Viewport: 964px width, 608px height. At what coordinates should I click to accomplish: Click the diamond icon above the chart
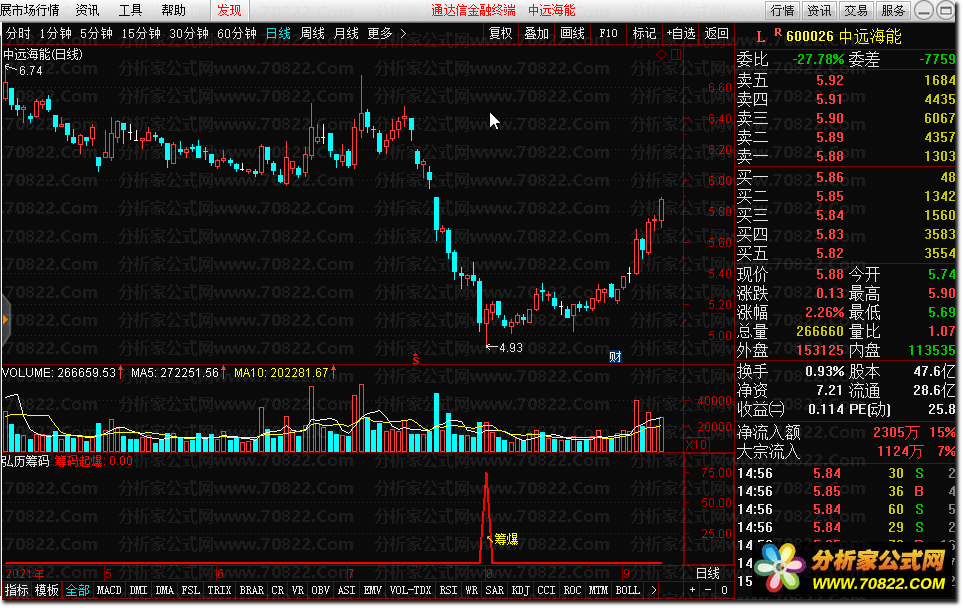pos(662,55)
